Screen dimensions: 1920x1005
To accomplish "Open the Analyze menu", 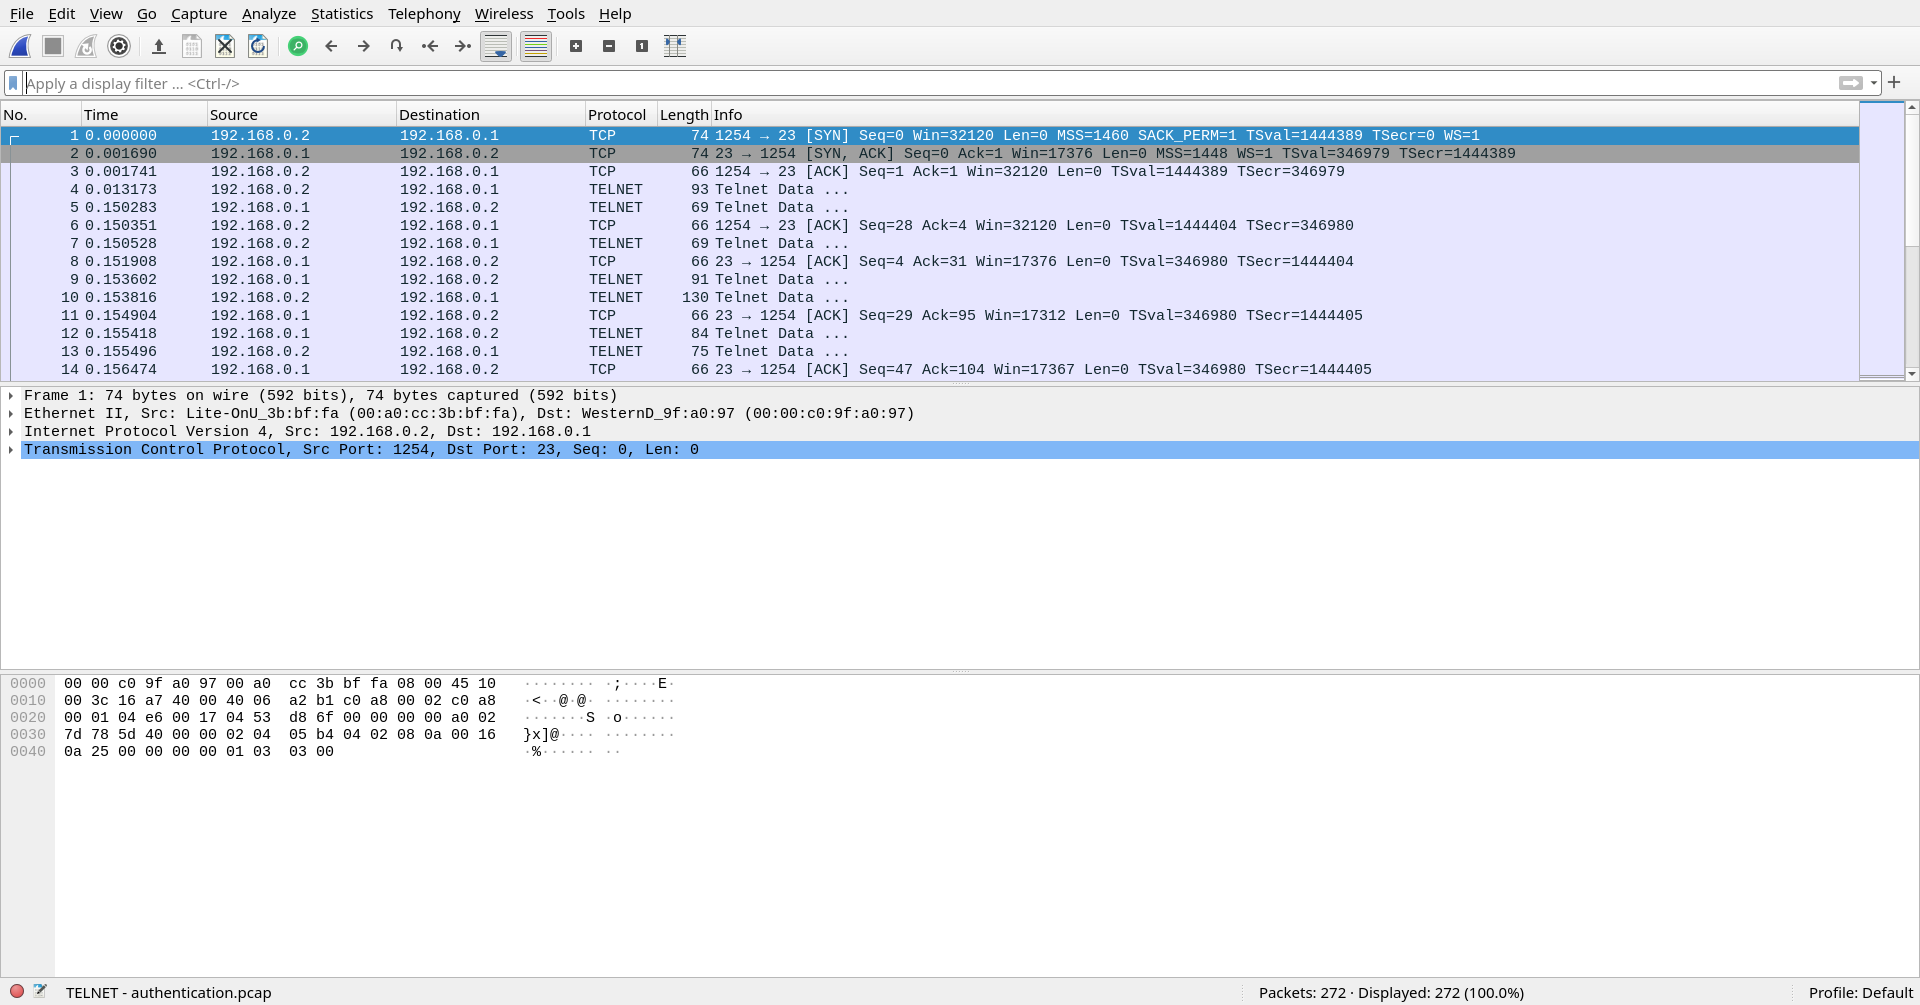I will coord(269,14).
